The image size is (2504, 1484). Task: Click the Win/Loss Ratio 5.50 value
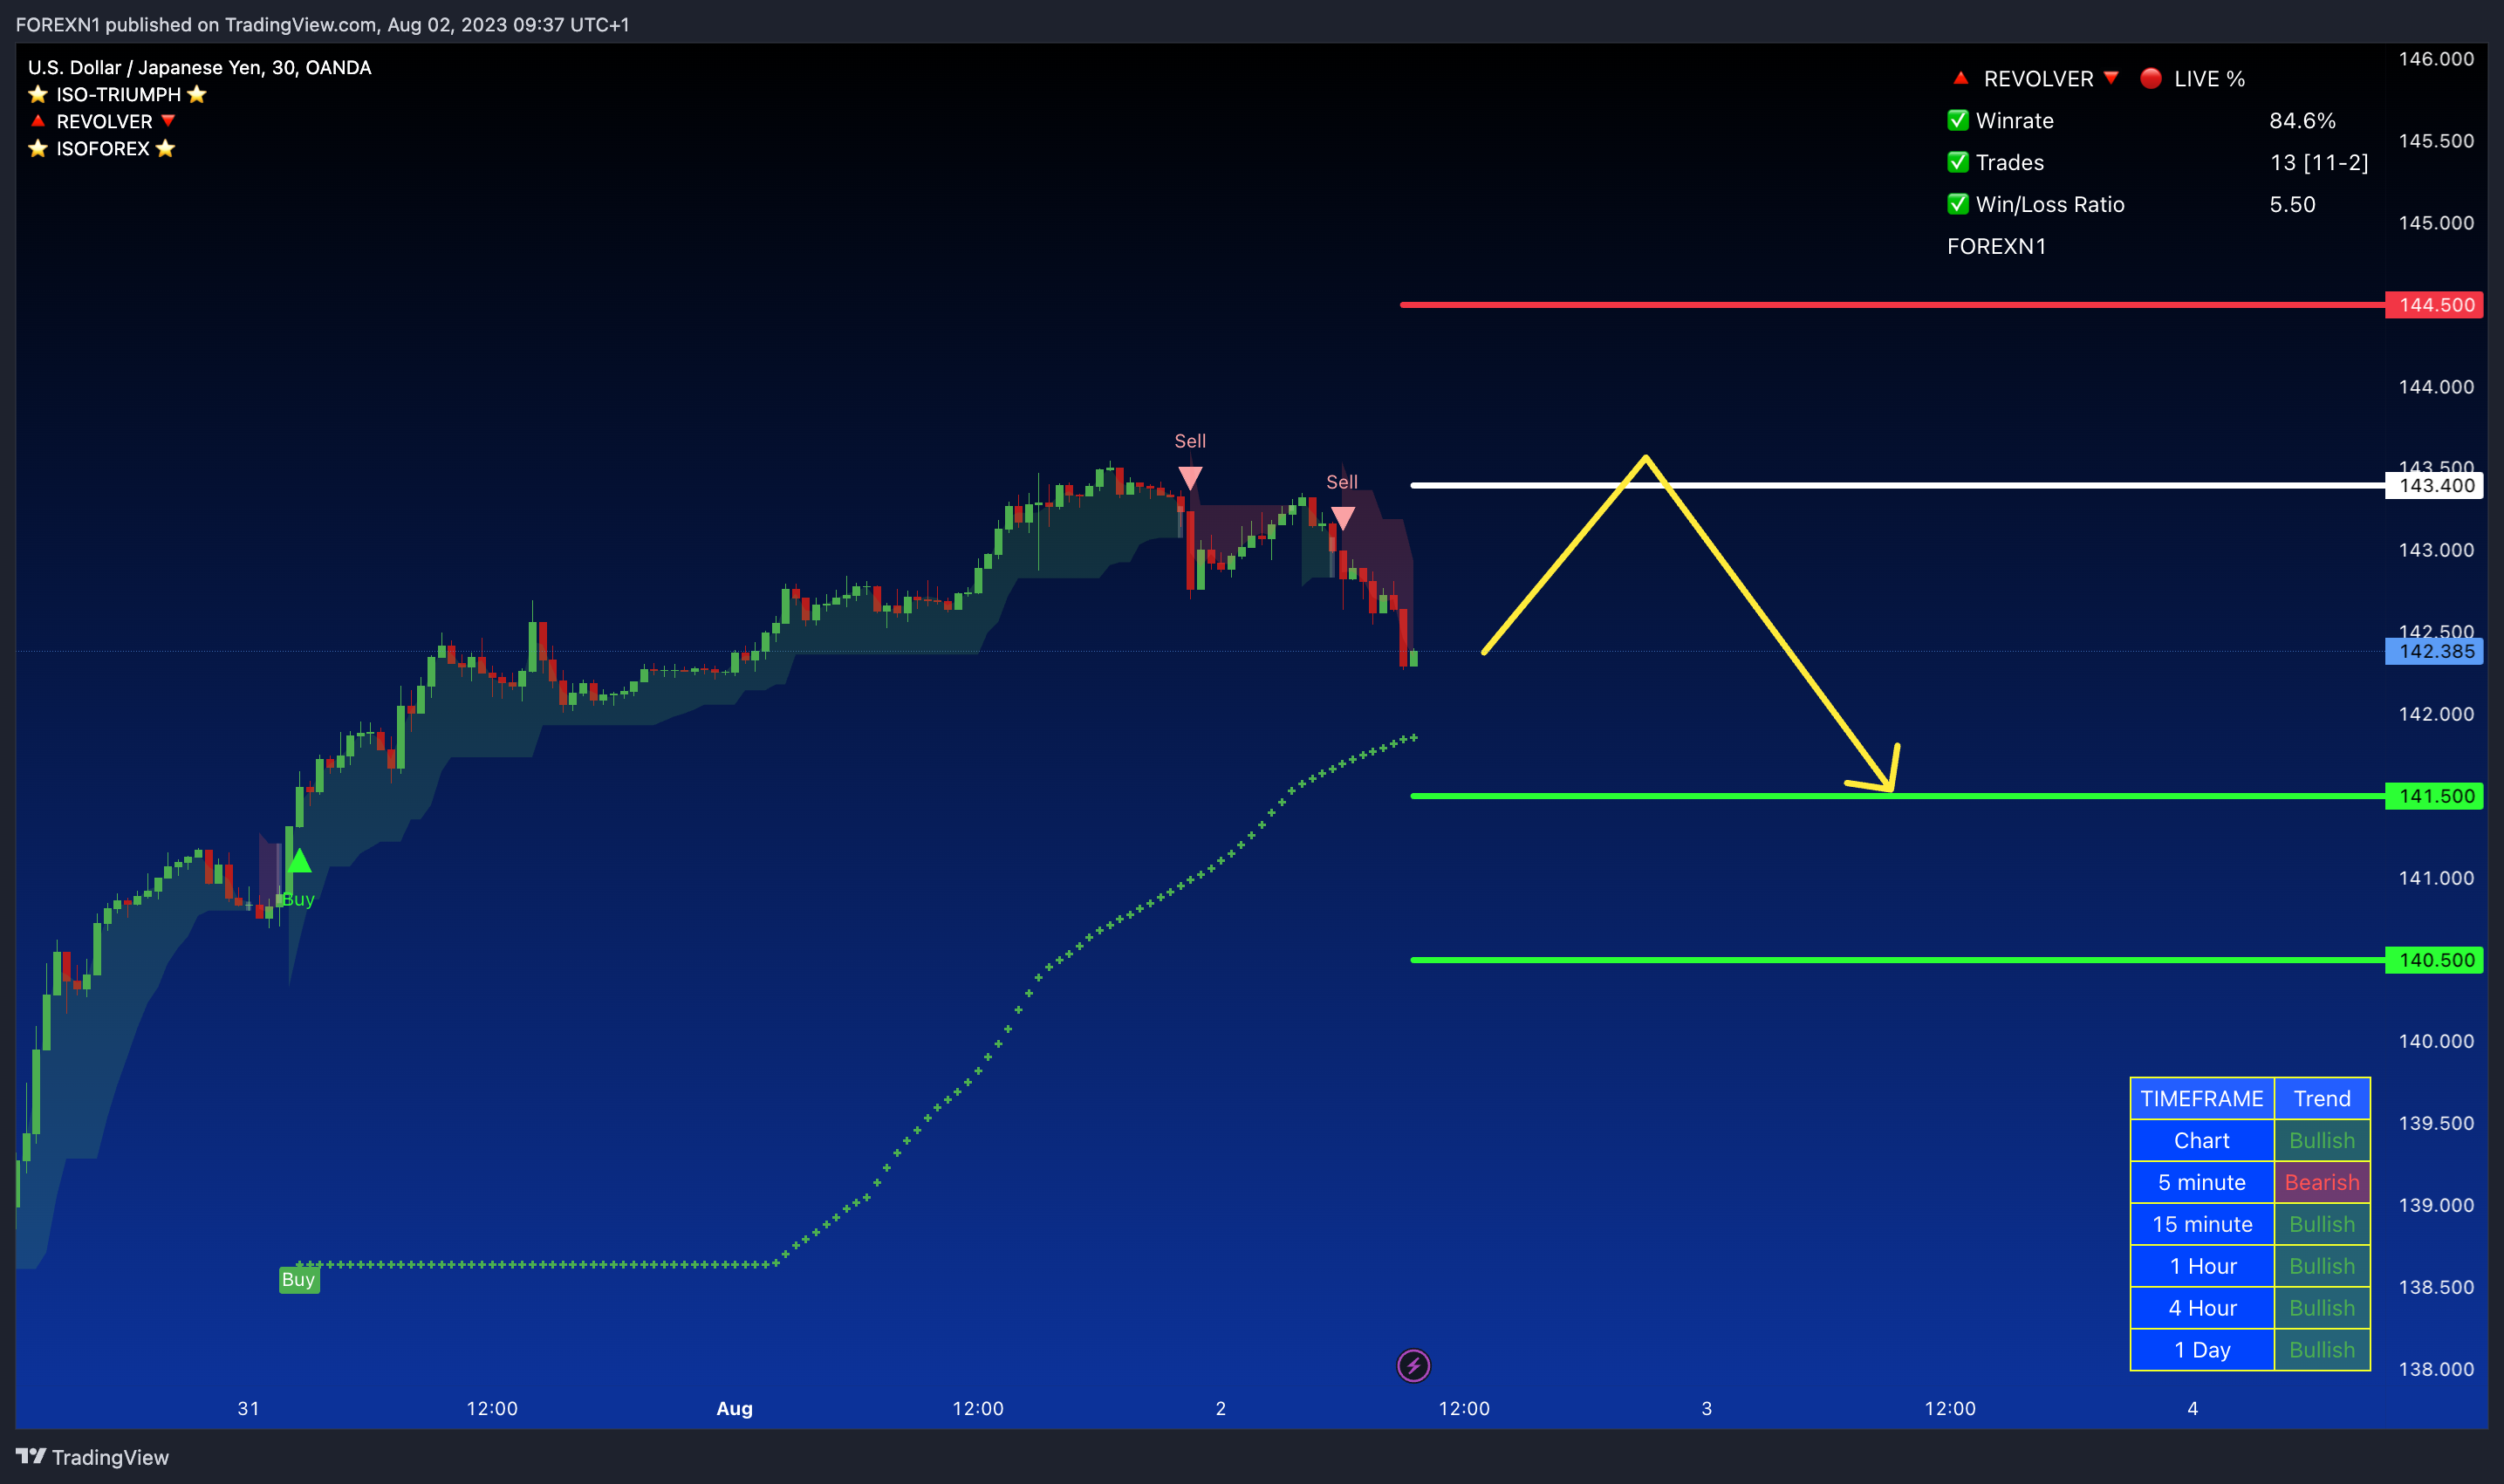pos(2292,204)
